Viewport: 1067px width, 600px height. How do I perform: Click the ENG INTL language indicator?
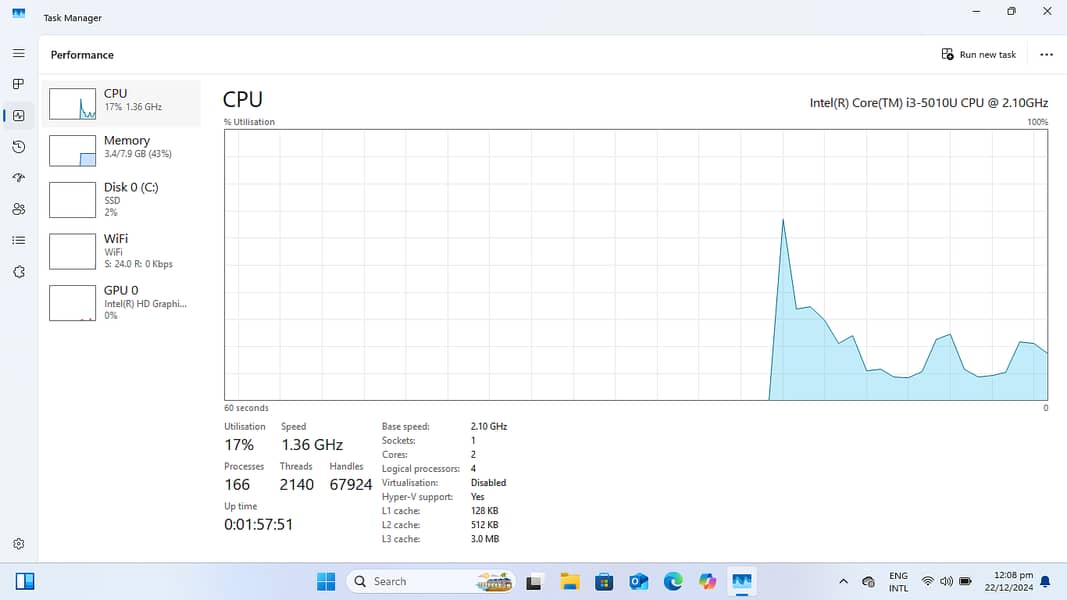click(898, 581)
